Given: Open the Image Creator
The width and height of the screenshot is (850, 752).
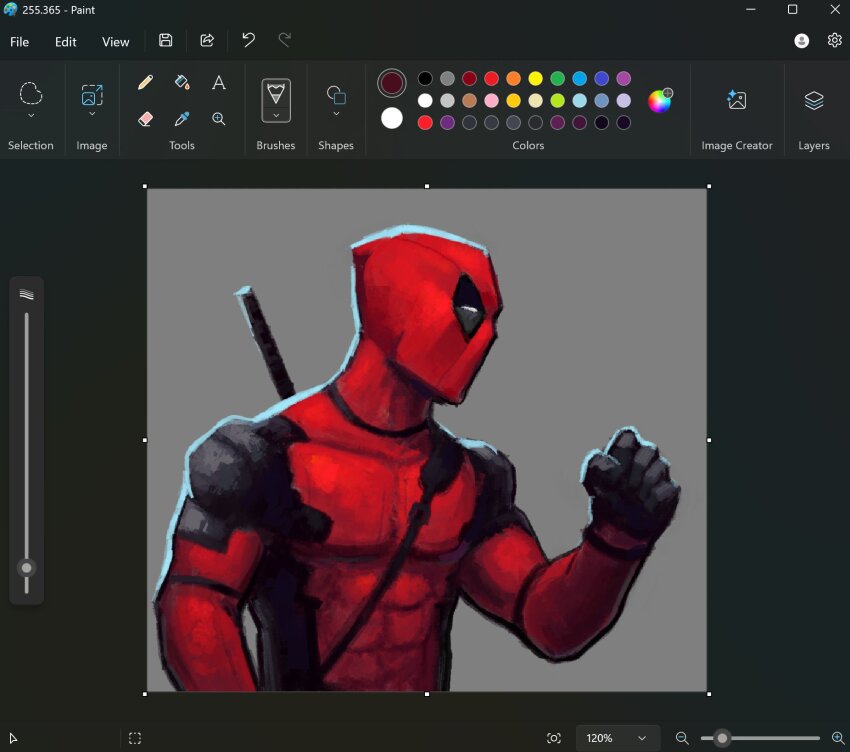Looking at the screenshot, I should click(736, 100).
